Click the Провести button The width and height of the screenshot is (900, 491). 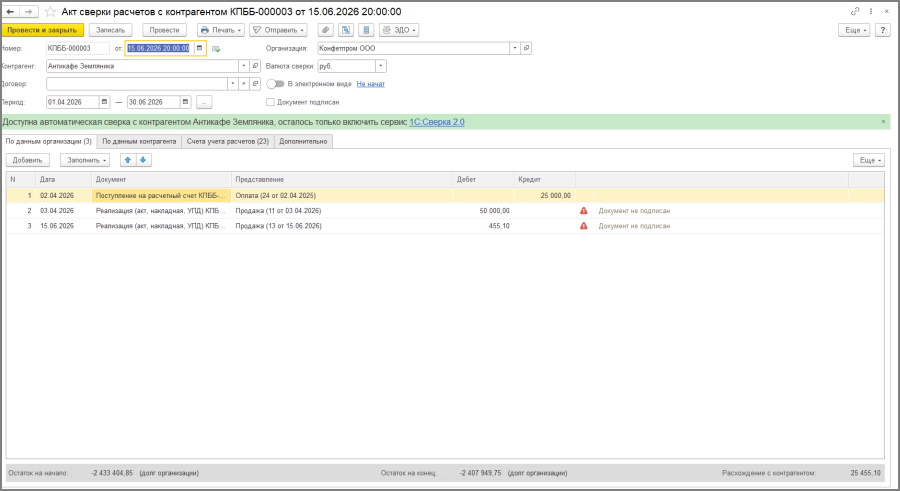[164, 30]
